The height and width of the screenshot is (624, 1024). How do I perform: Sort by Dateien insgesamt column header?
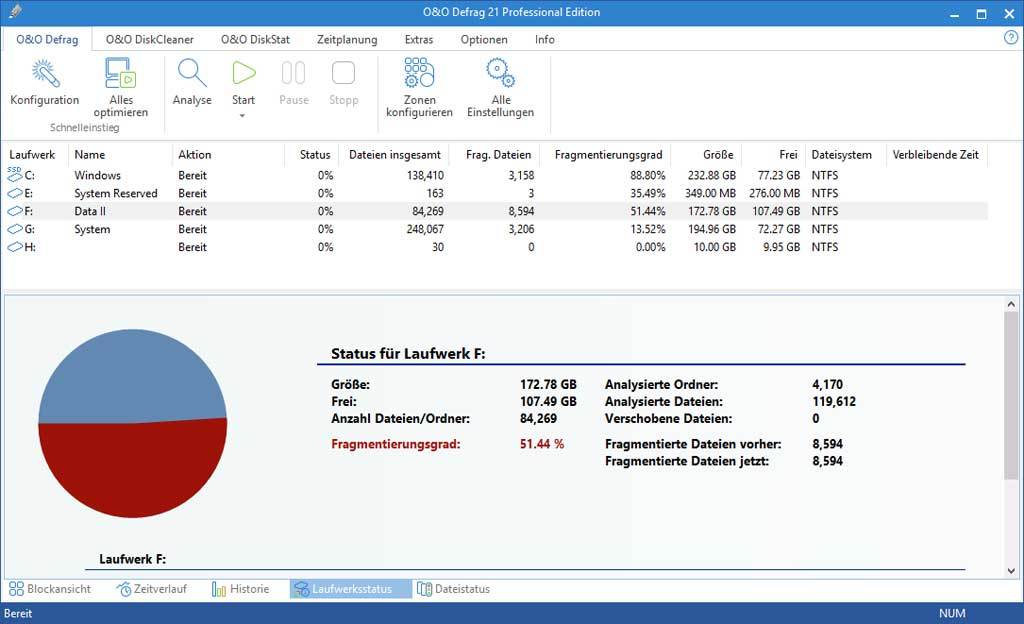point(394,155)
